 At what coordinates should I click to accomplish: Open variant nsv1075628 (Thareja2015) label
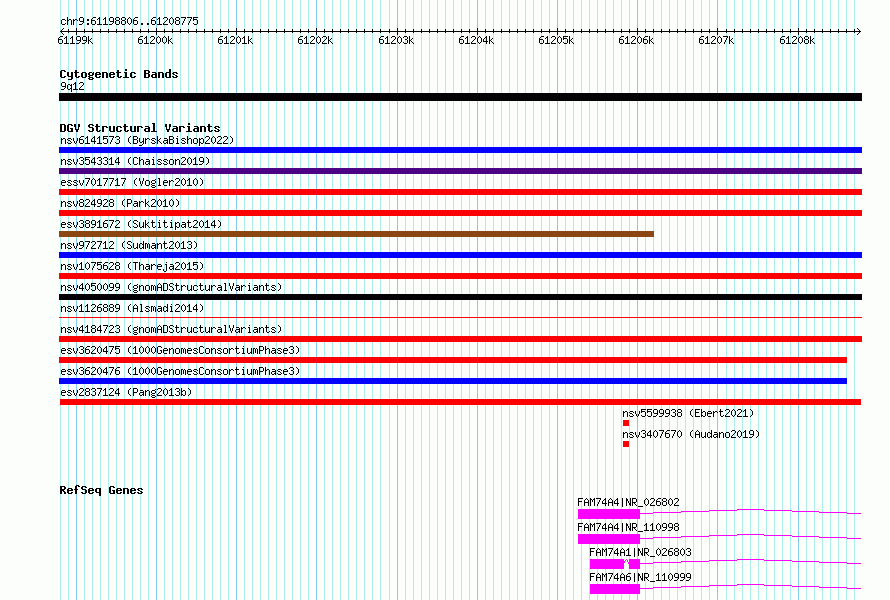click(x=132, y=266)
